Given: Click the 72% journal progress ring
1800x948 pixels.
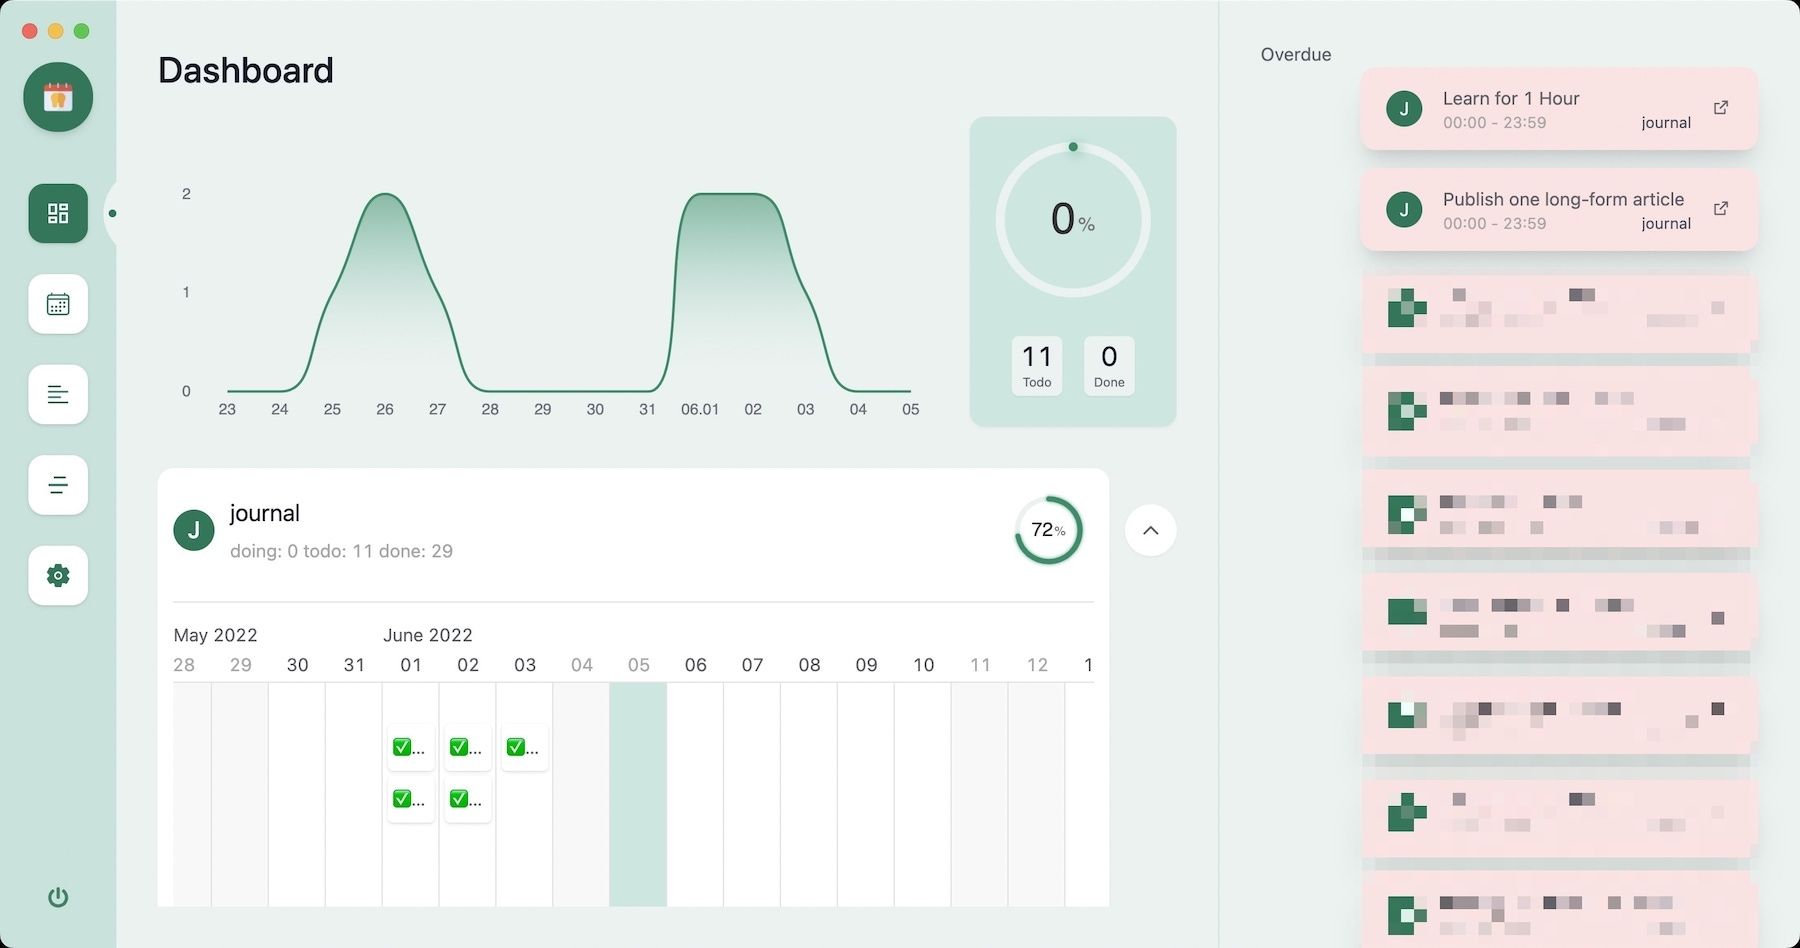Looking at the screenshot, I should (1048, 530).
